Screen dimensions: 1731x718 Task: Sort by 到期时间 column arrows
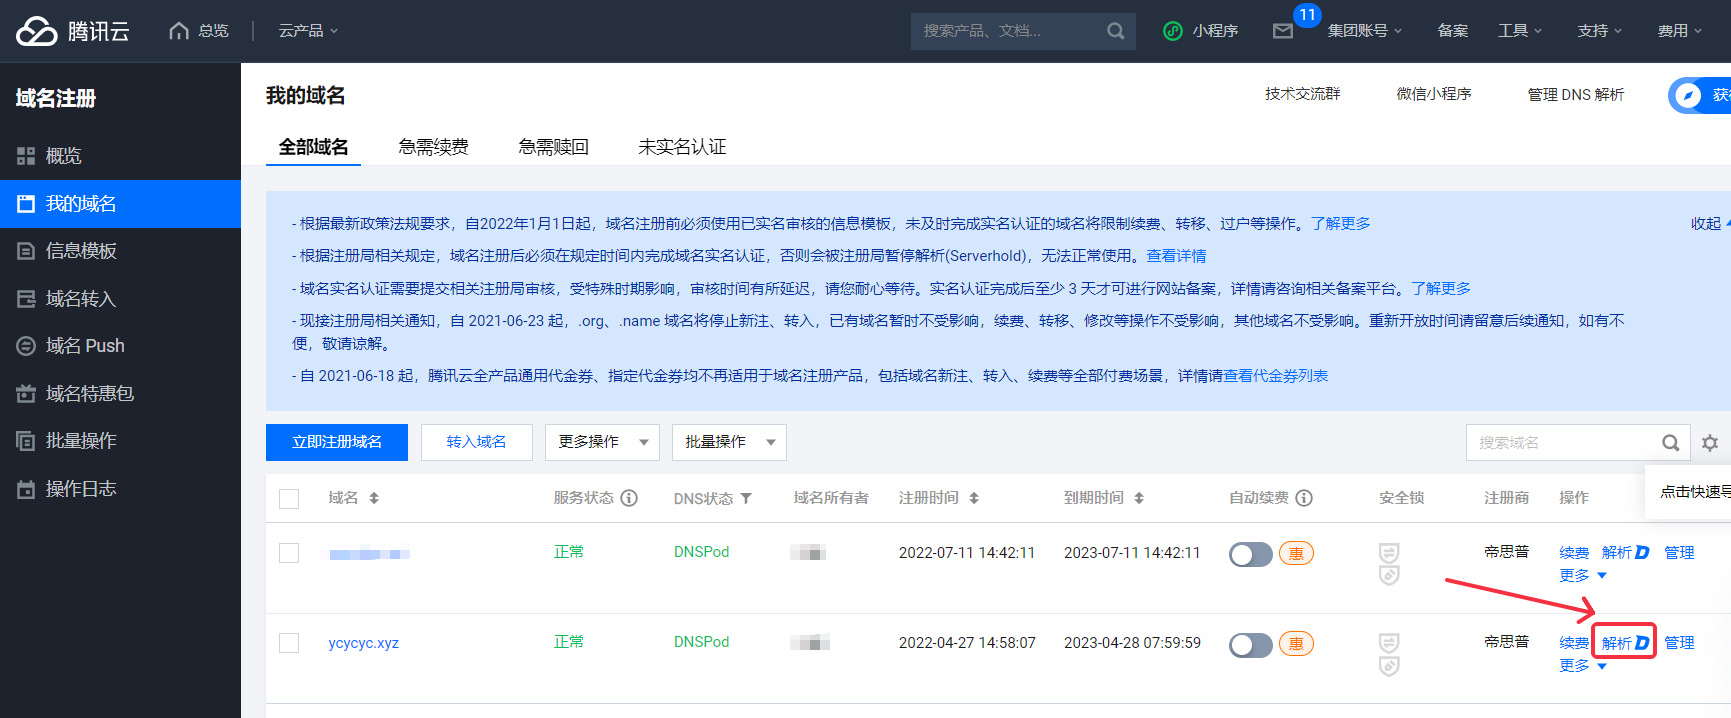1139,498
